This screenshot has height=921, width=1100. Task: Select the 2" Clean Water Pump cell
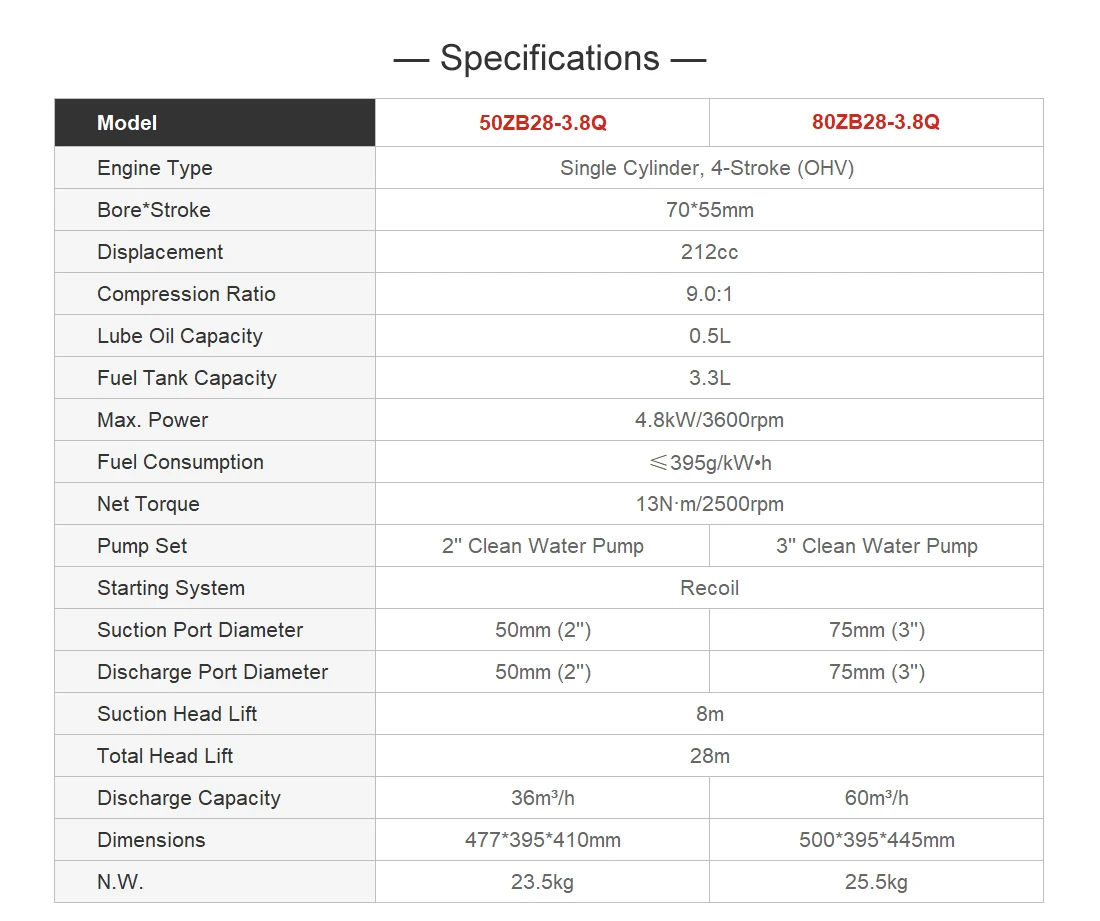coord(542,546)
